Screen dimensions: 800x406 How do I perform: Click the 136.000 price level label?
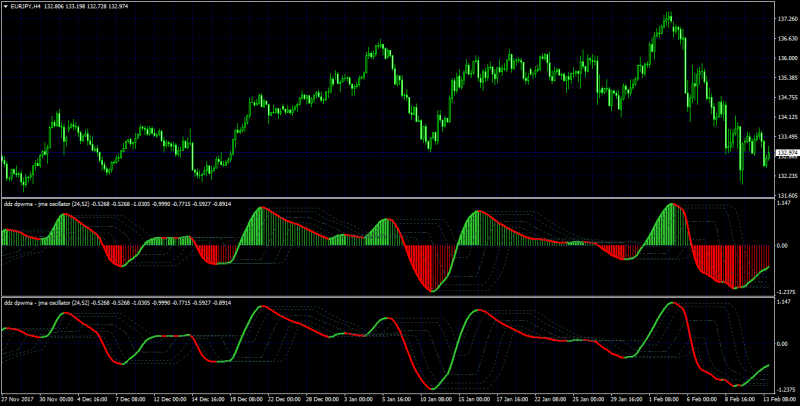(788, 58)
